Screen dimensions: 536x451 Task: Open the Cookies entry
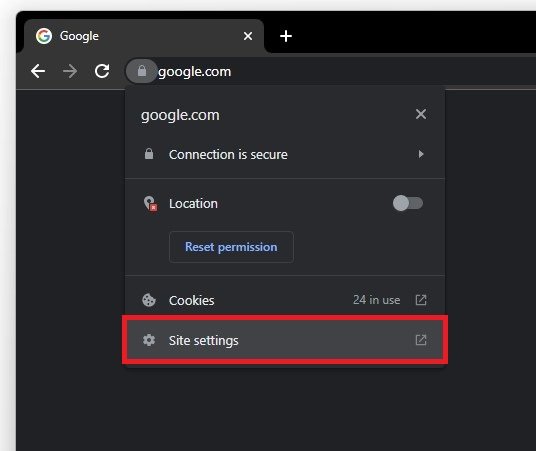[x=285, y=300]
